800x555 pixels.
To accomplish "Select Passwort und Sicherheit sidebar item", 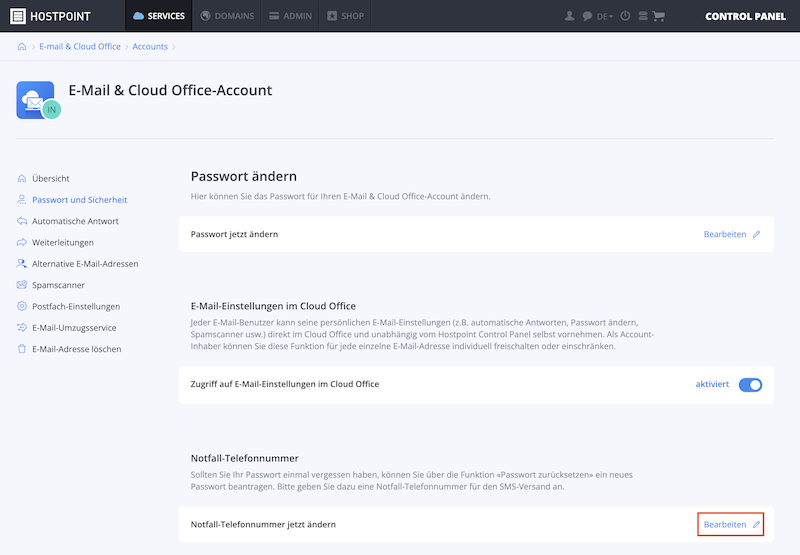I will pos(80,200).
